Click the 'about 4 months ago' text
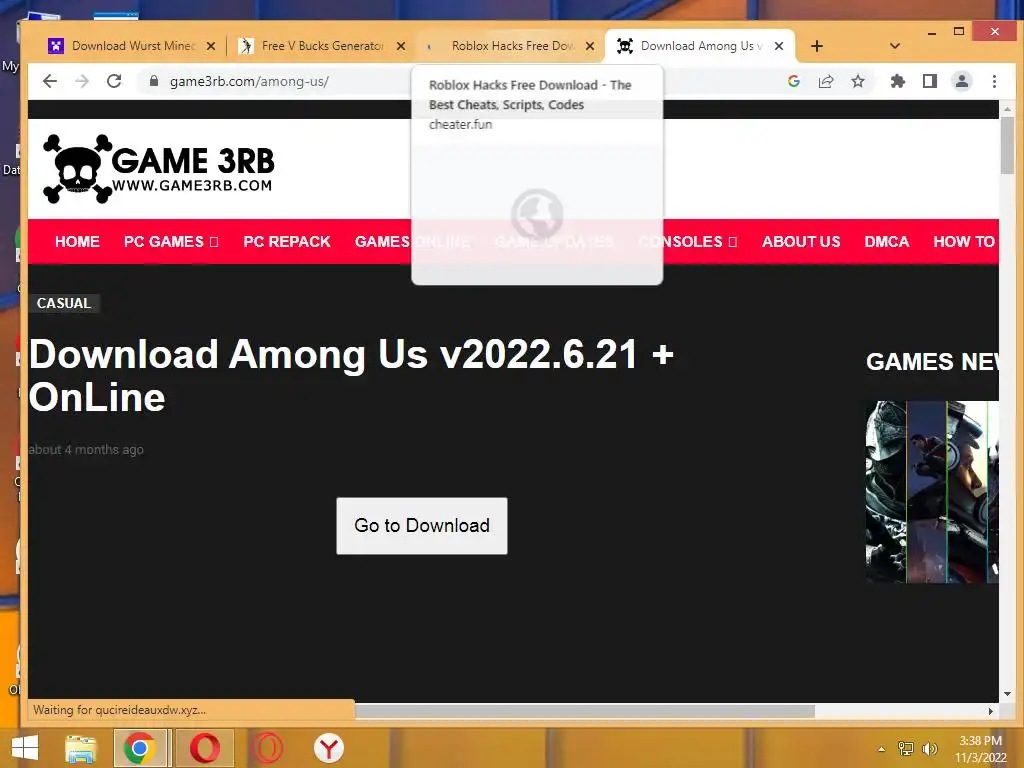The width and height of the screenshot is (1024, 768). (x=86, y=449)
